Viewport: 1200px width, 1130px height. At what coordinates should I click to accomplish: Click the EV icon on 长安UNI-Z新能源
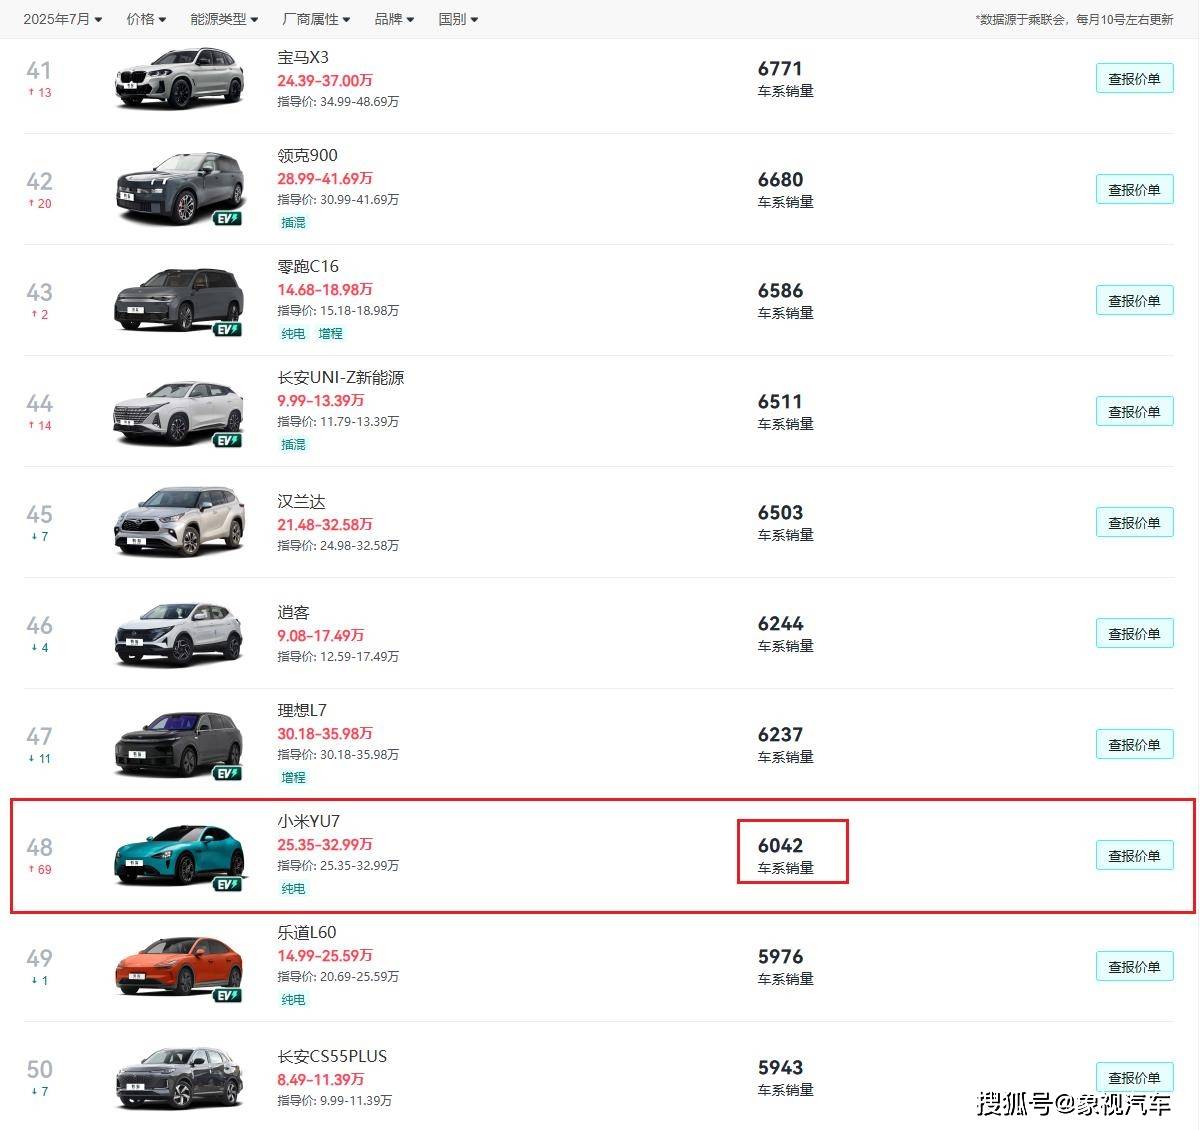227,440
